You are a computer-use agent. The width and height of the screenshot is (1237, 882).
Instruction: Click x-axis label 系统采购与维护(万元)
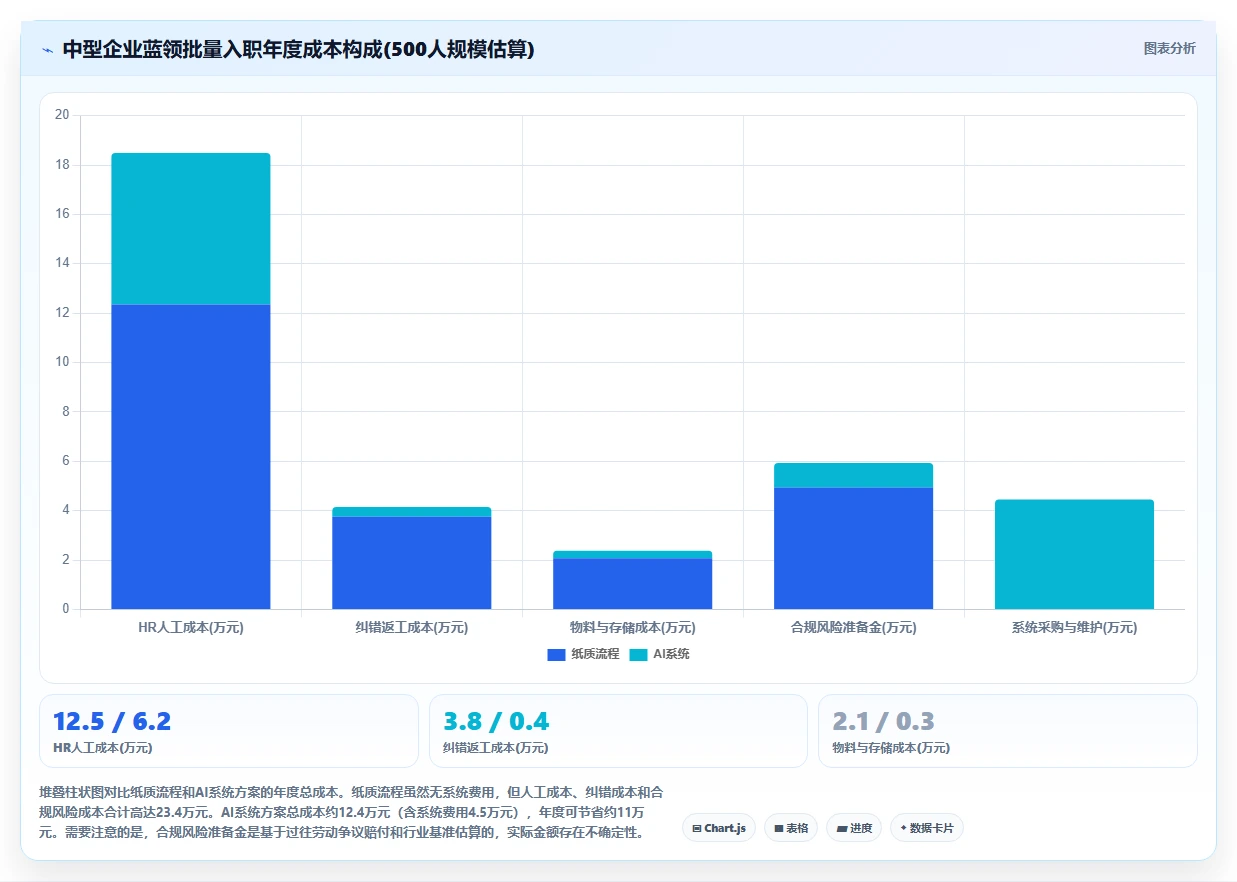pos(1075,628)
